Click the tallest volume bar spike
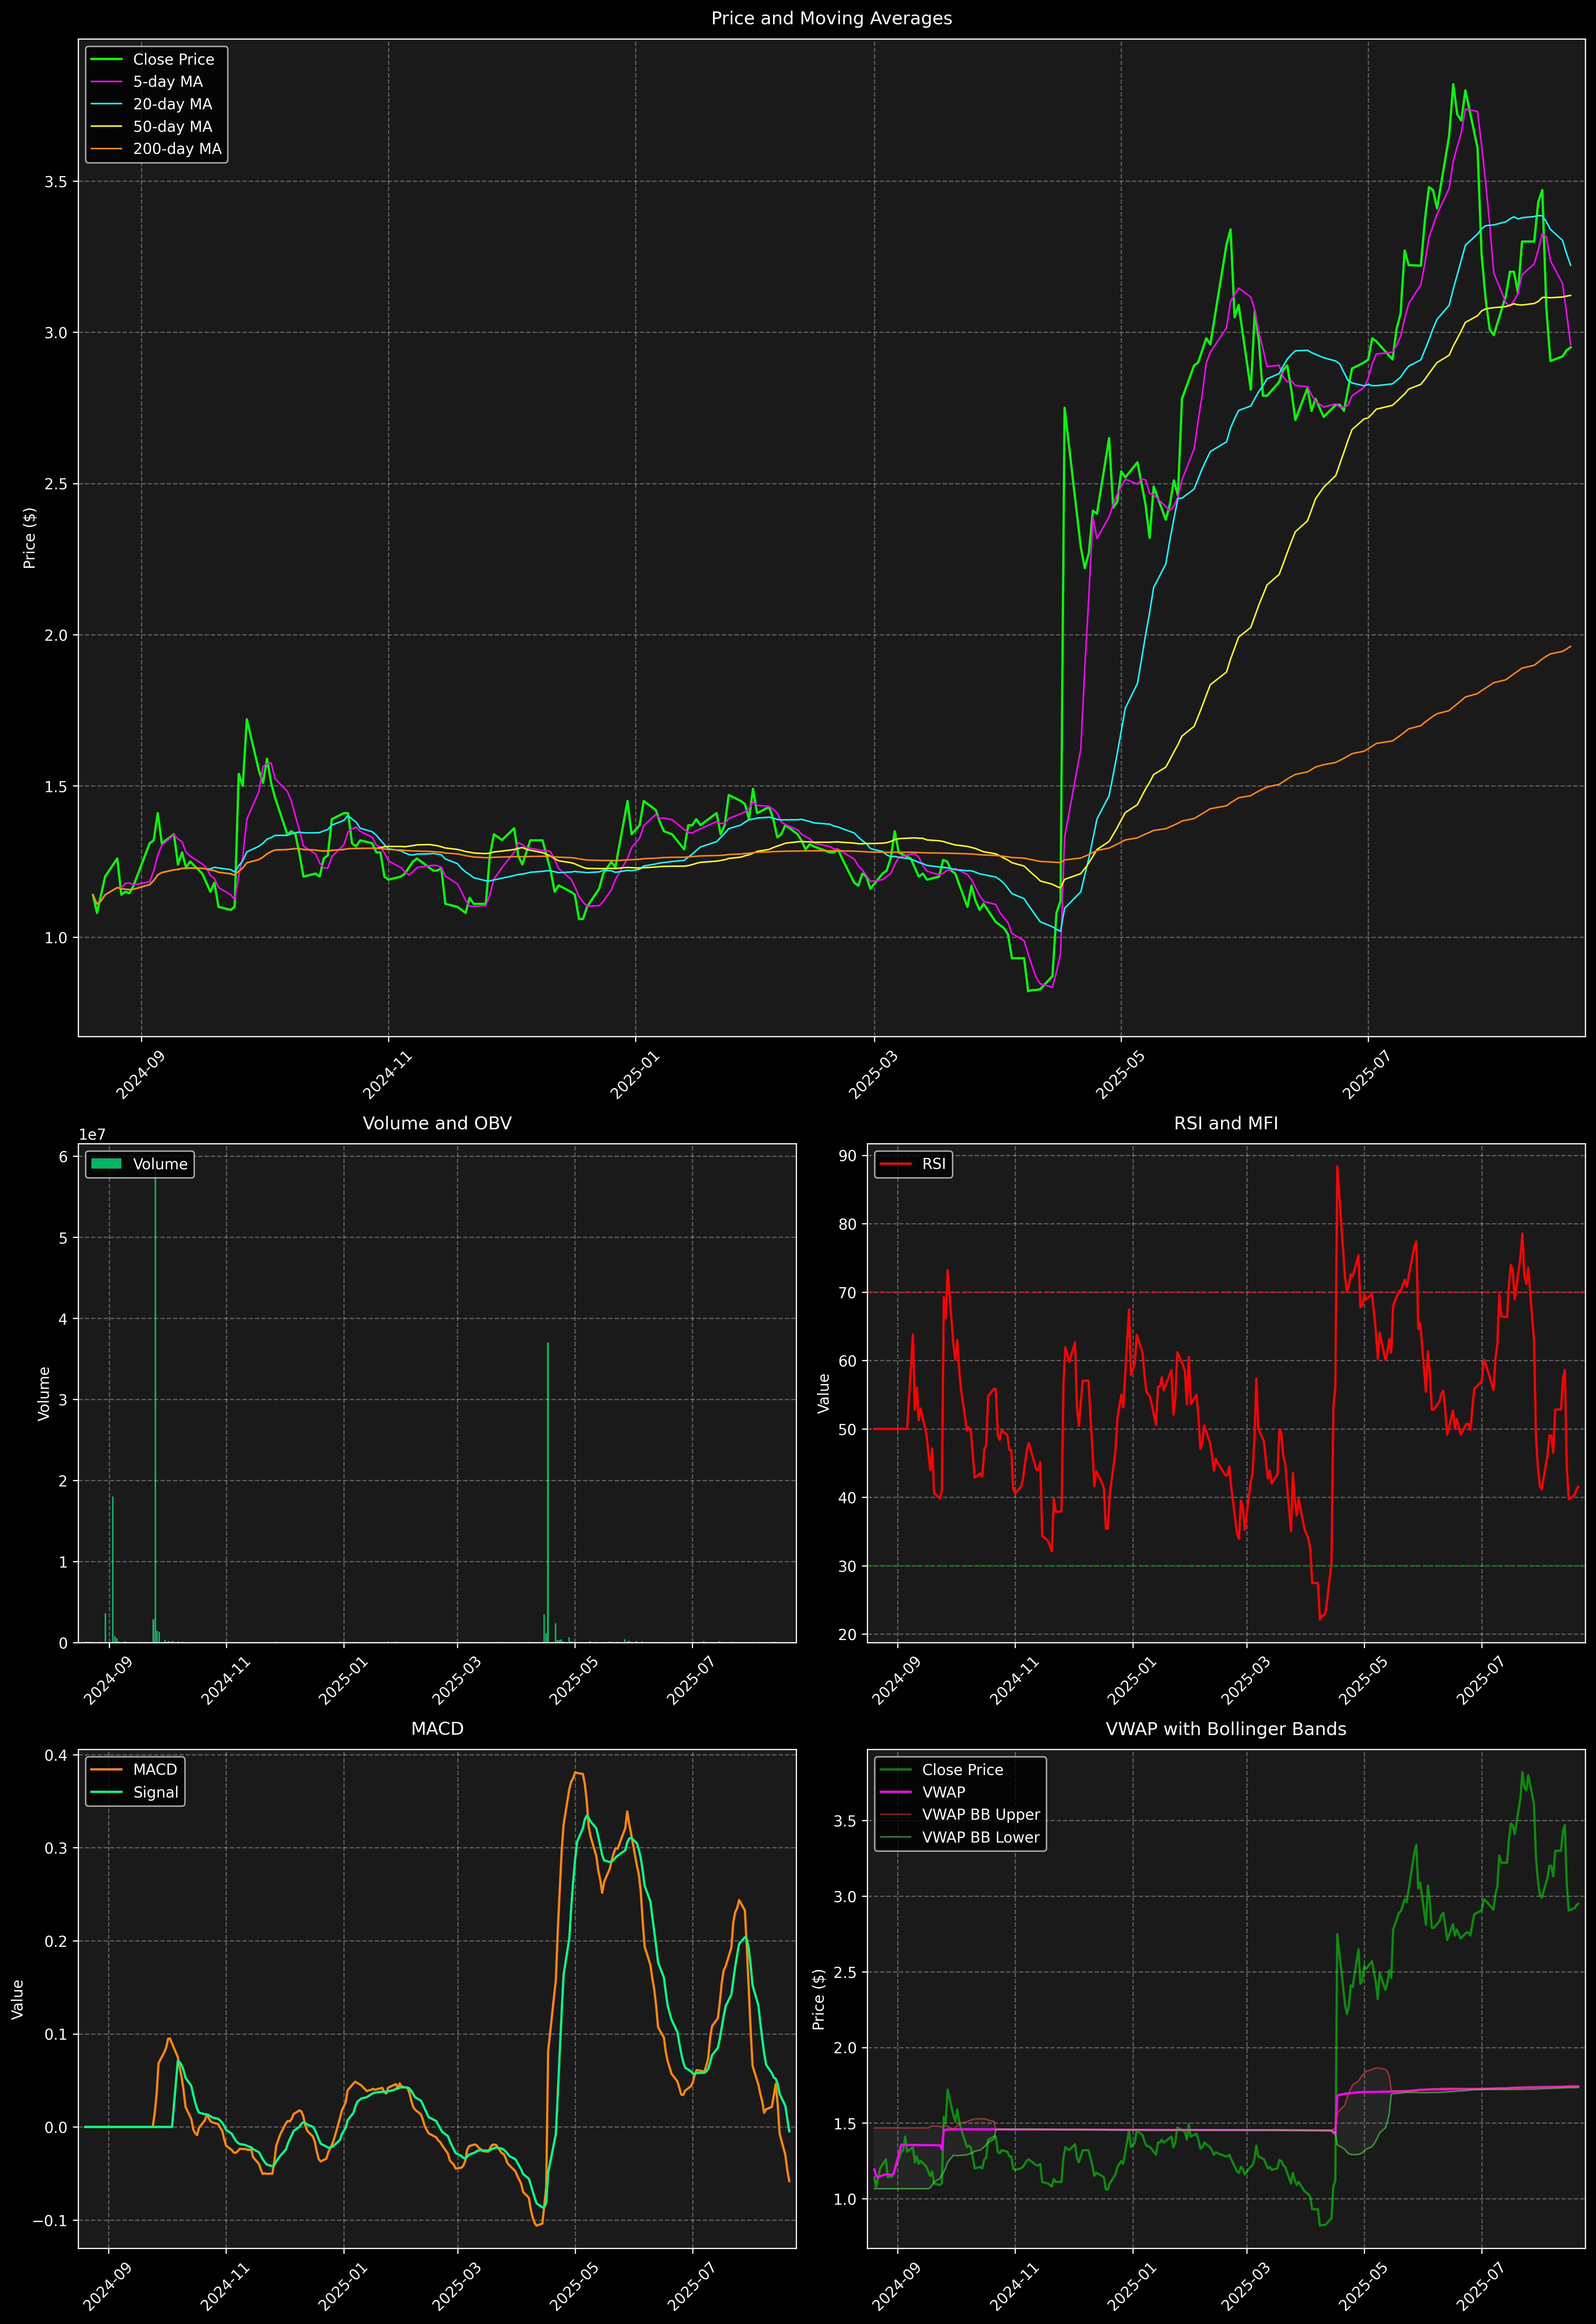This screenshot has height=2324, width=1596. pos(155,1400)
